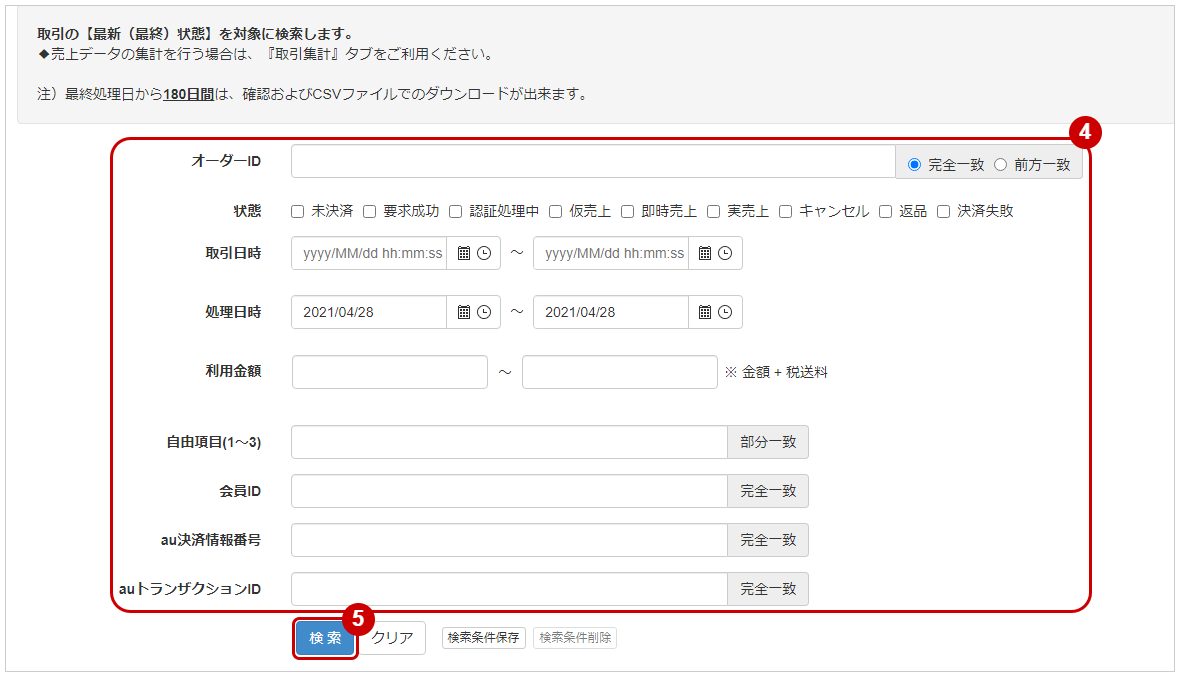
Task: Open the calendar icon beside 処理日時 start field
Action: point(462,312)
